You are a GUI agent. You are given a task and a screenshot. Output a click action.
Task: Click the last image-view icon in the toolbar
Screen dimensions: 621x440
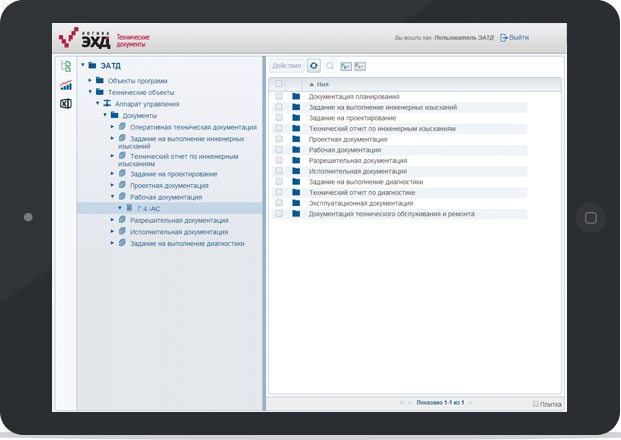360,65
